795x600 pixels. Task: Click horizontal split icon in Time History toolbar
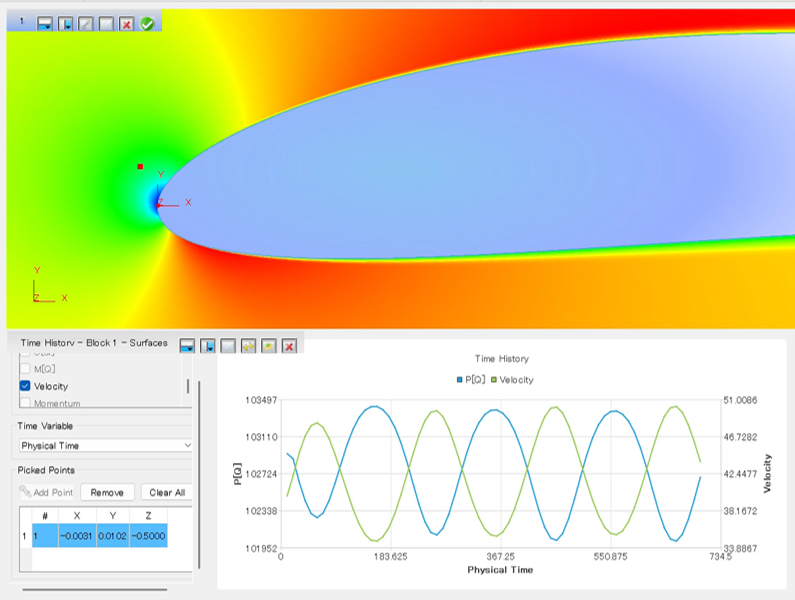point(187,346)
